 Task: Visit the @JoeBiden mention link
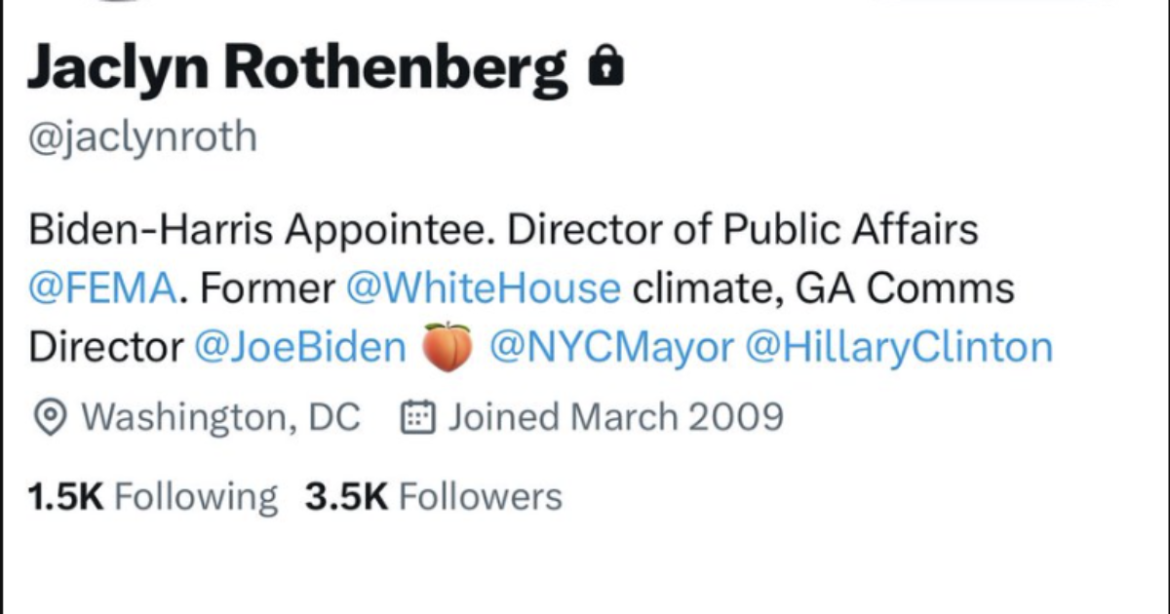point(299,347)
